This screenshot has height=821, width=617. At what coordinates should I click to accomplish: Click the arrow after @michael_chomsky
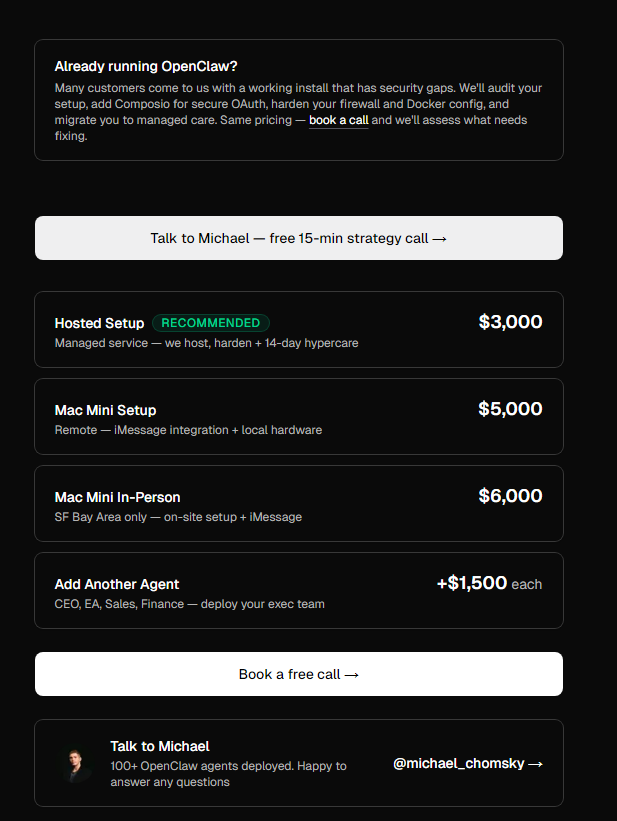[535, 764]
